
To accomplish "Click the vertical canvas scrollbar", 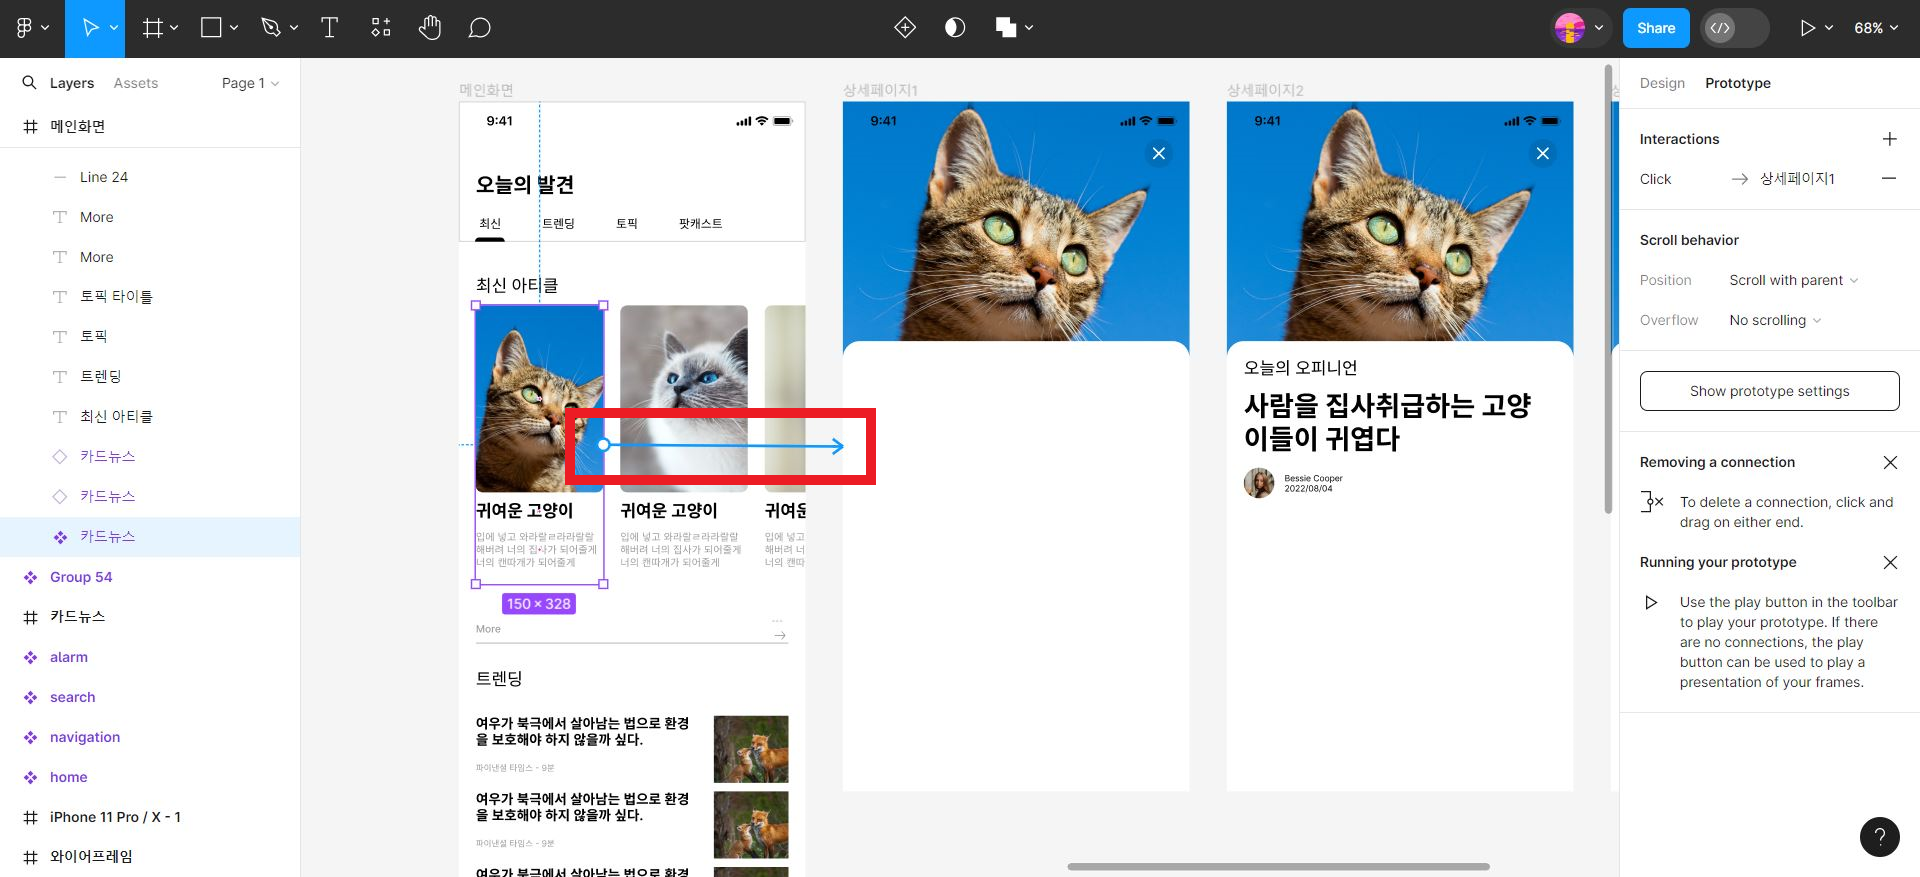I will 1608,289.
